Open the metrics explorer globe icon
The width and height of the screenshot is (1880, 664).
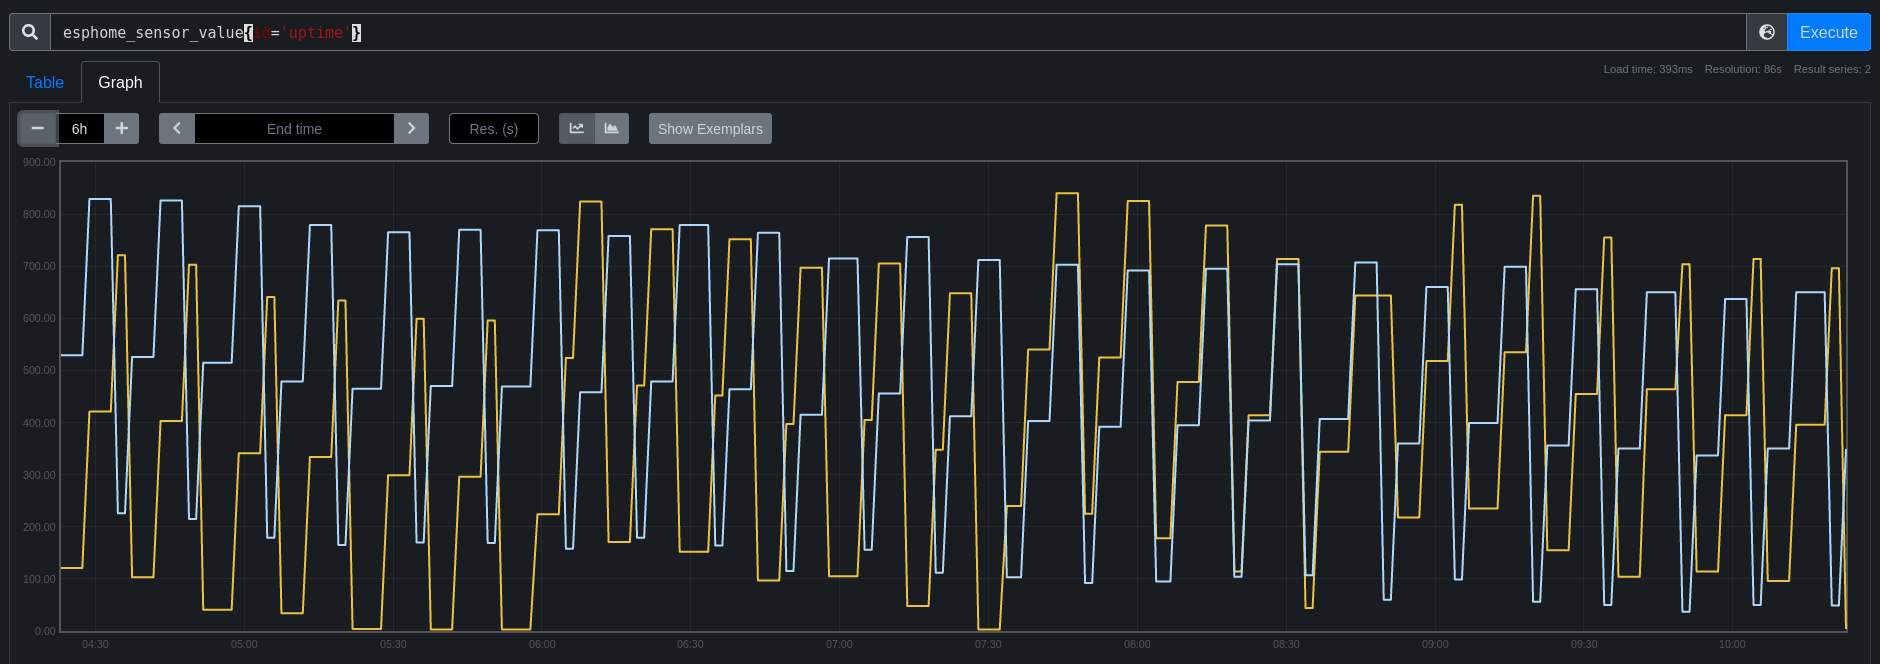tap(1767, 32)
